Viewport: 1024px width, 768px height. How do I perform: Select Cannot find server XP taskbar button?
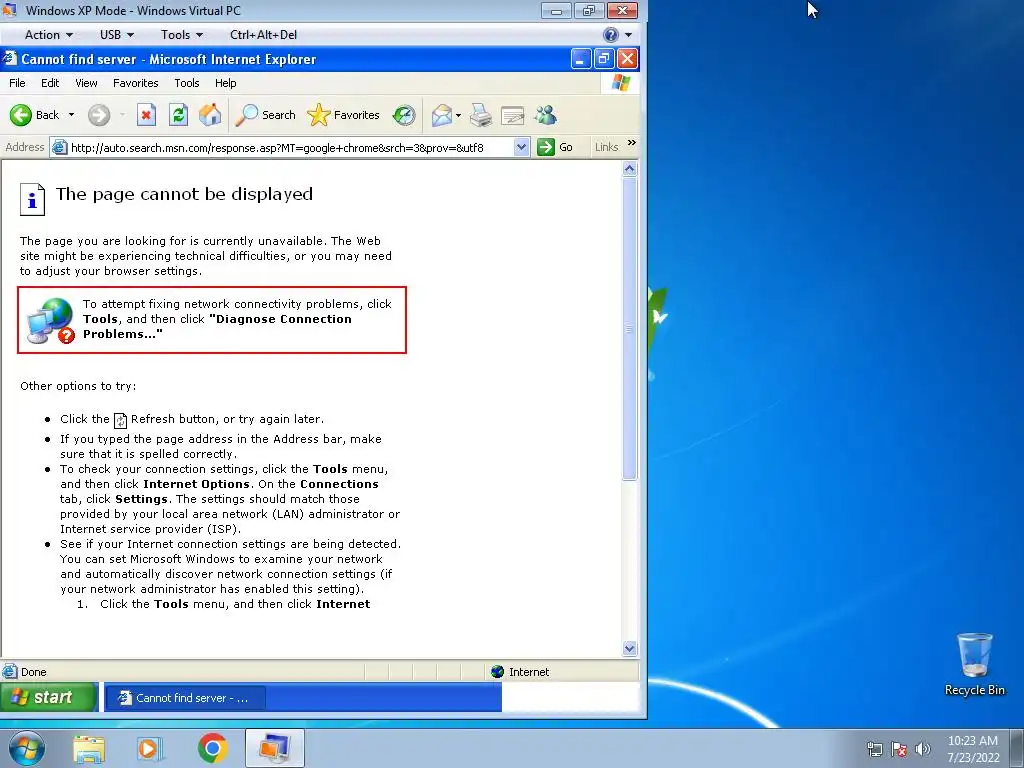pos(185,698)
